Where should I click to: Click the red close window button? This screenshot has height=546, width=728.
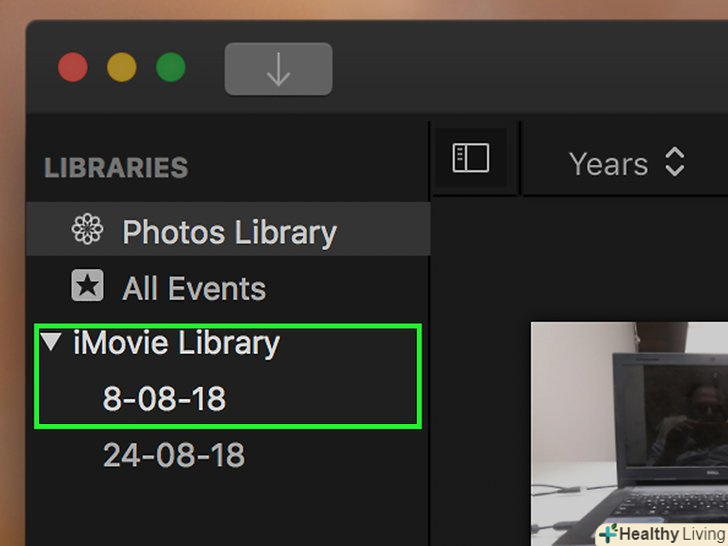tap(73, 68)
